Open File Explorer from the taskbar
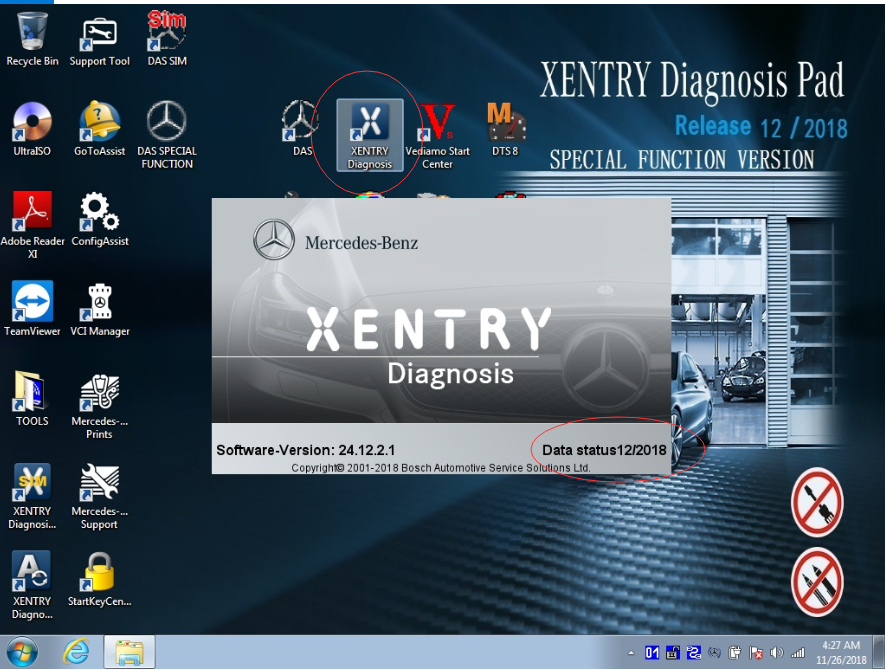Viewport: 887px width, 670px height. [x=129, y=652]
